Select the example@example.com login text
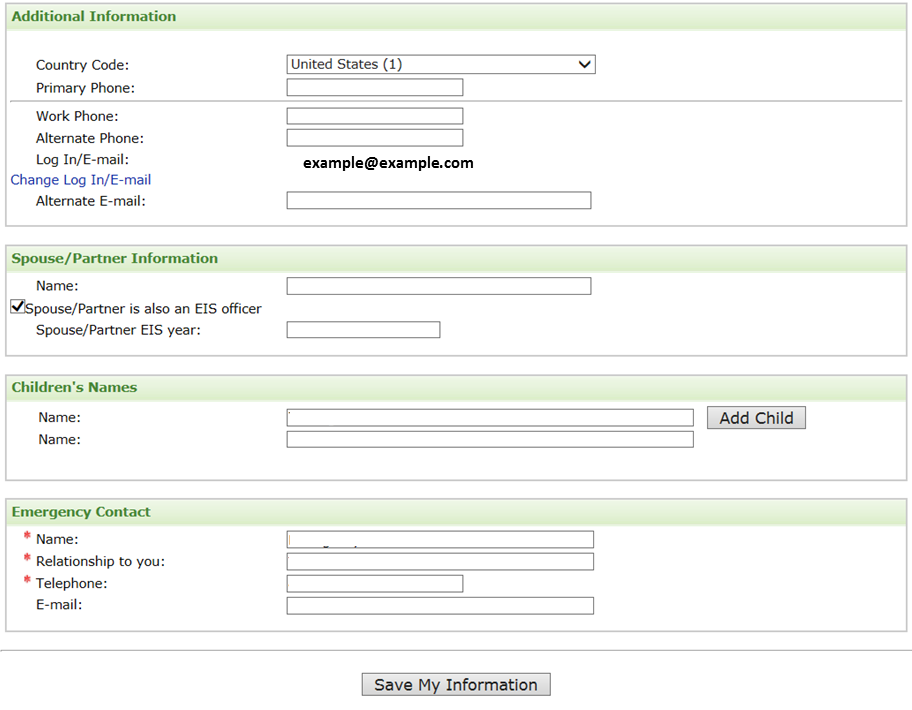 (x=388, y=163)
